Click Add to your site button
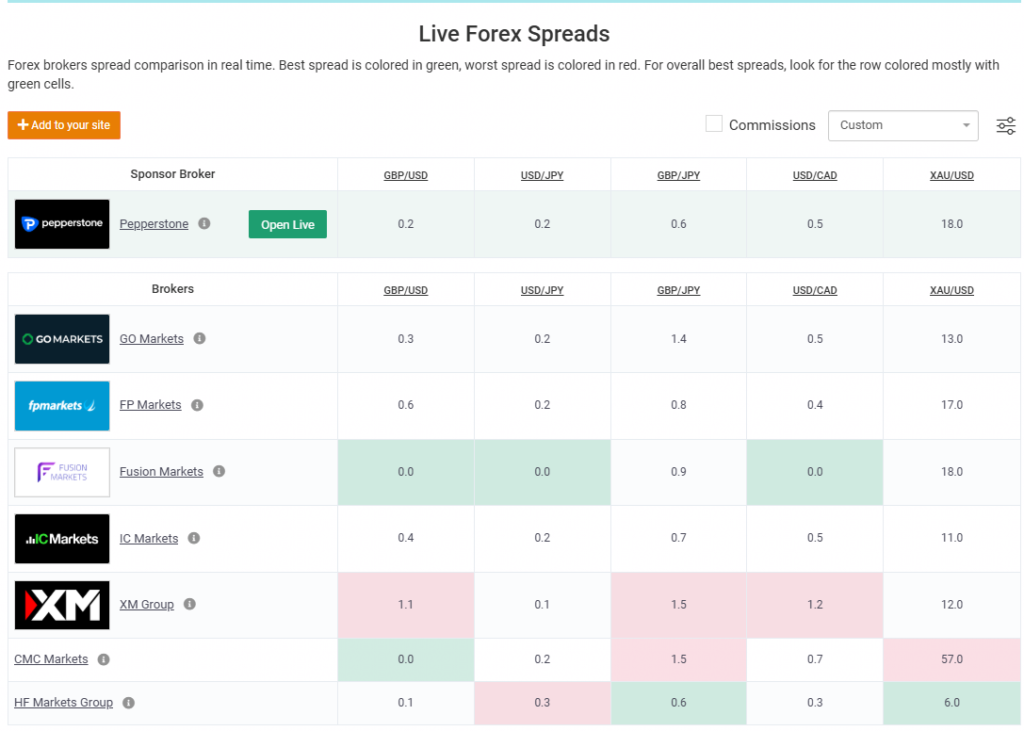1024x731 pixels. [x=64, y=125]
